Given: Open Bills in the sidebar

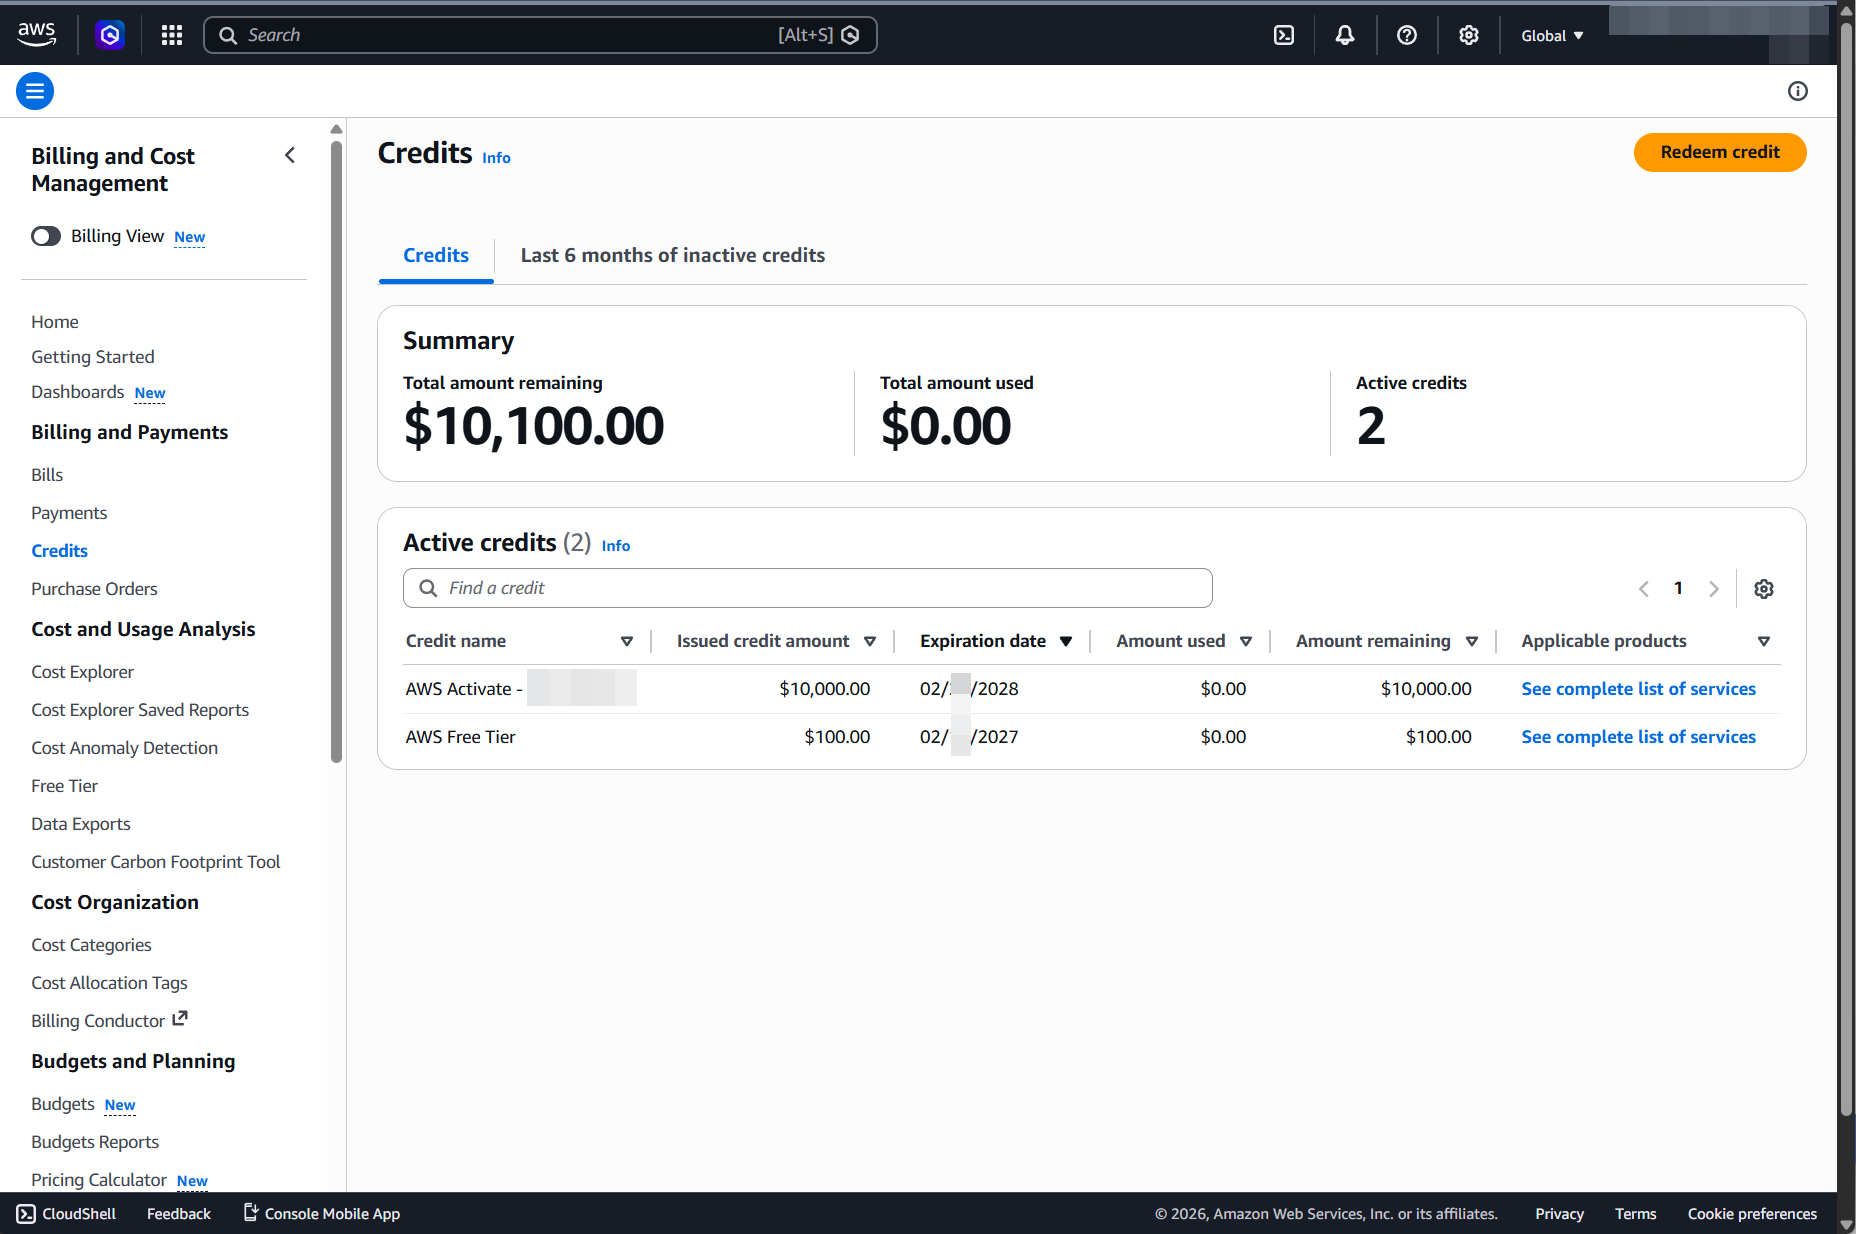Looking at the screenshot, I should (47, 475).
